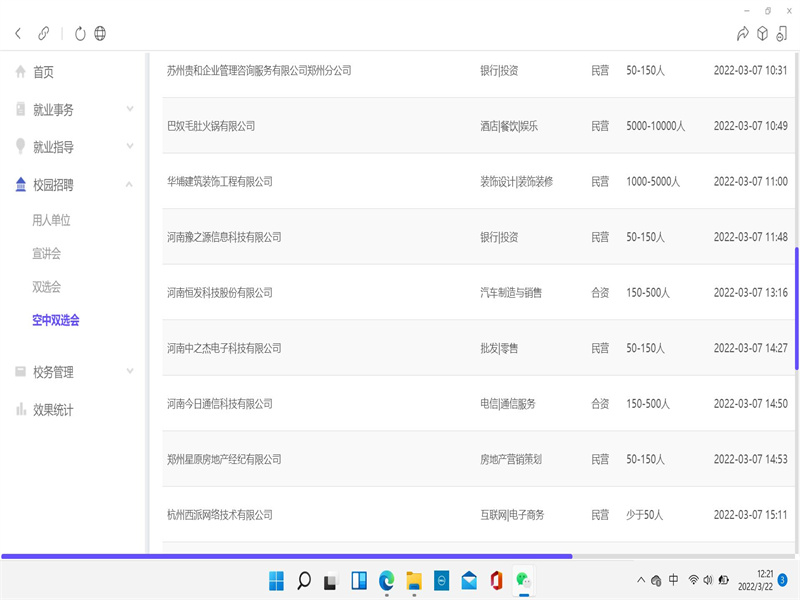Click the cube icon in top toolbar
Screen dimensions: 800x600
coord(762,33)
